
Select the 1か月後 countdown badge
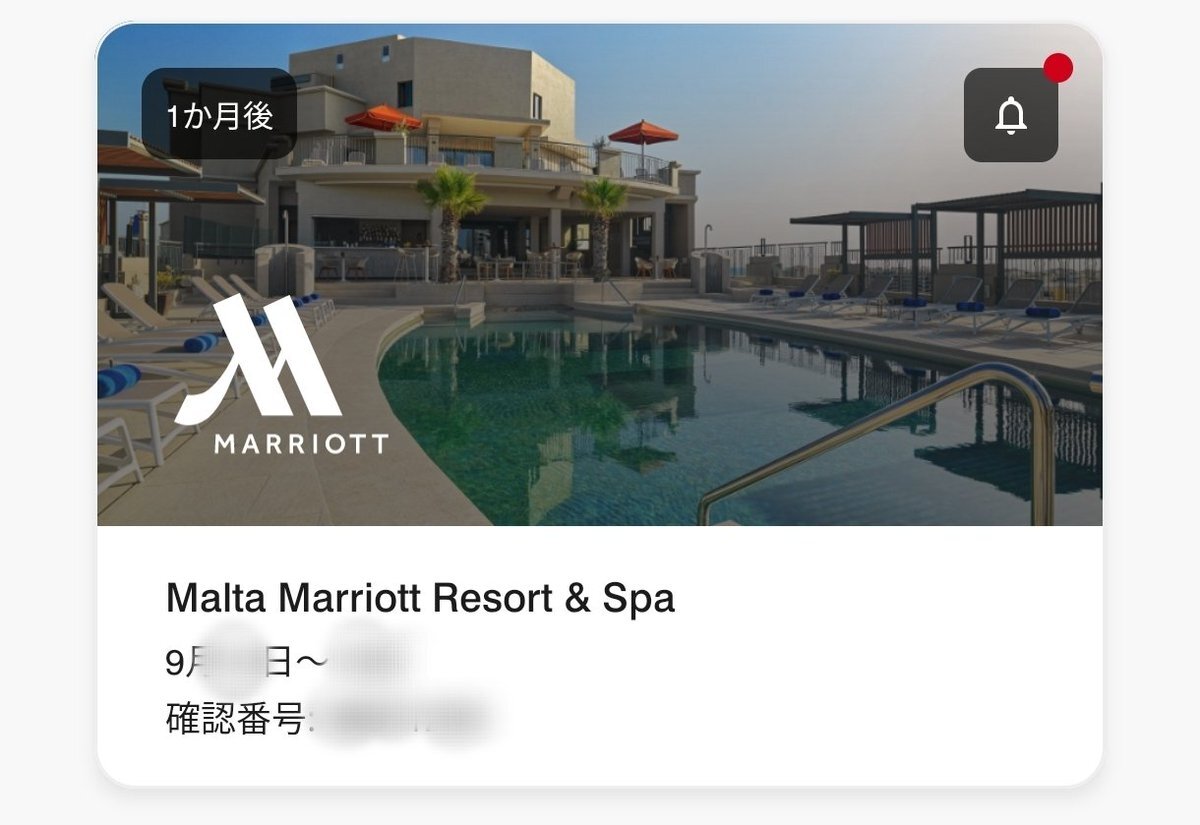[x=219, y=114]
